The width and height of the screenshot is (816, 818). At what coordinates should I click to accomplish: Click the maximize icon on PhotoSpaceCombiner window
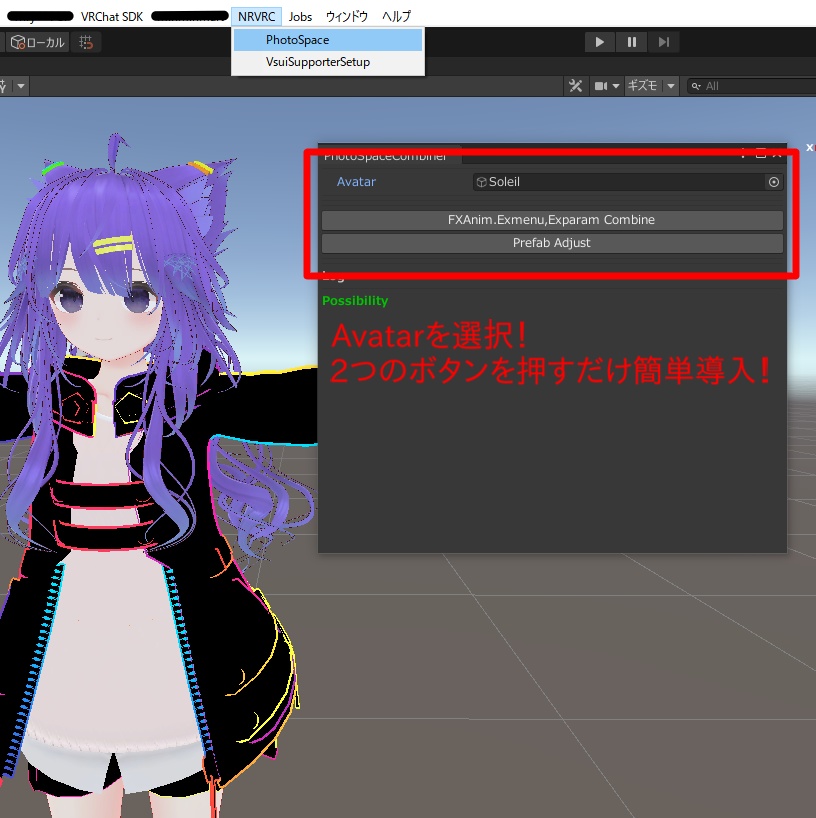click(x=761, y=155)
